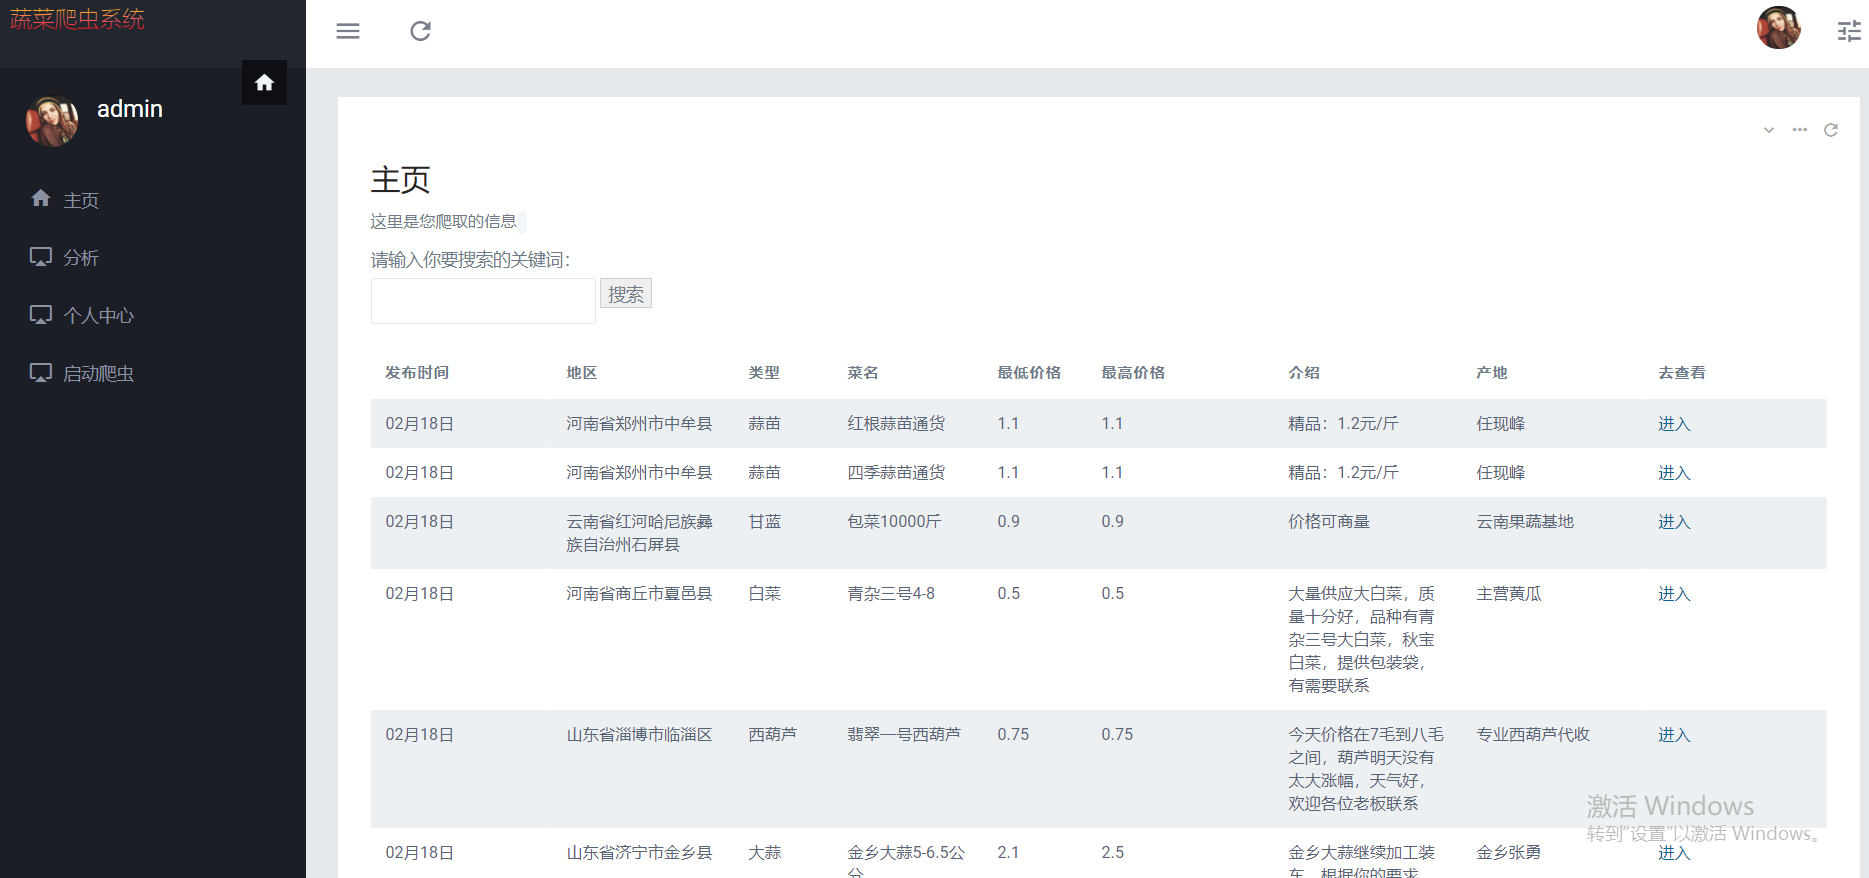1869x878 pixels.
Task: Click the 菜名 column header
Action: tap(863, 373)
